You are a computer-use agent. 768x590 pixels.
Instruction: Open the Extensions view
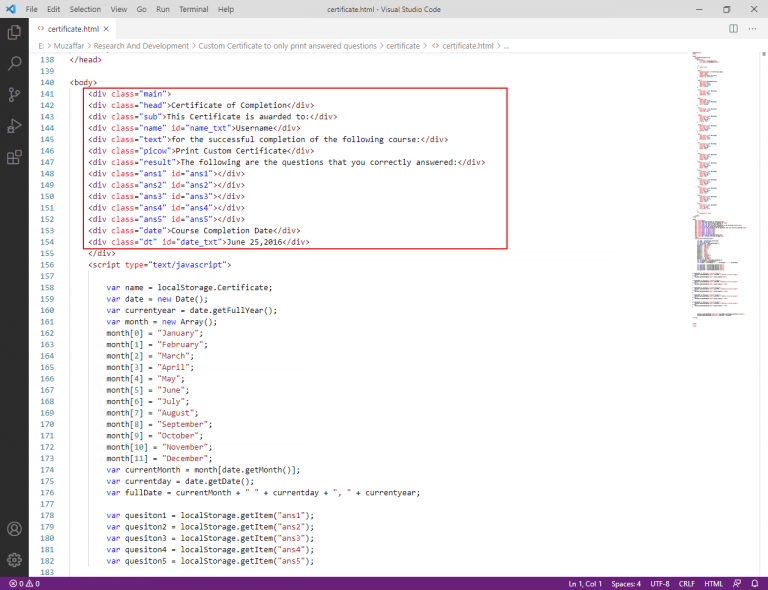(x=14, y=157)
